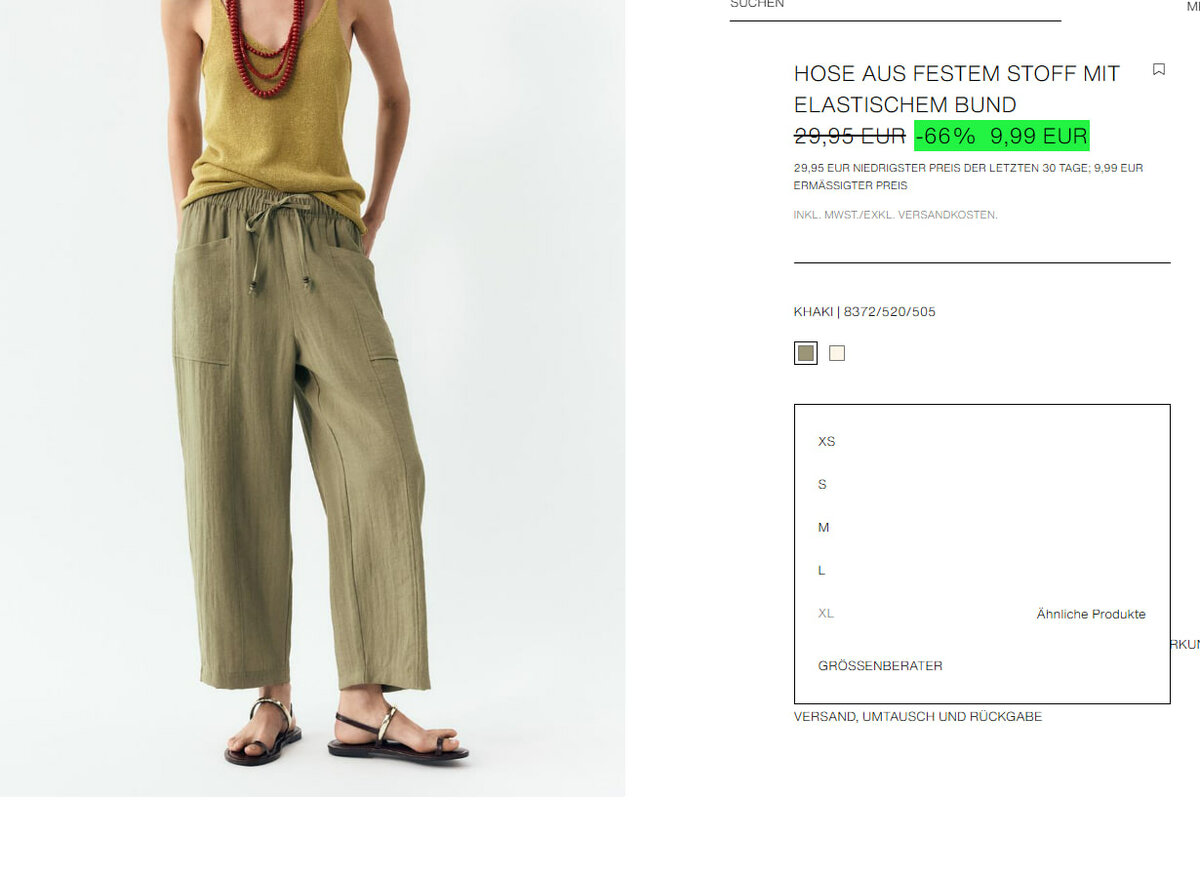Expand Versand, Umtausch und Rückgabe info
Image resolution: width=1200 pixels, height=877 pixels.
918,716
